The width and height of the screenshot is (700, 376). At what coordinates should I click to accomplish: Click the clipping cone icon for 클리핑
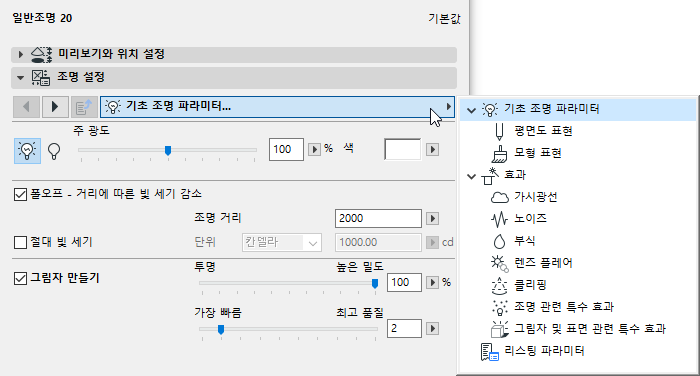pyautogui.click(x=499, y=286)
